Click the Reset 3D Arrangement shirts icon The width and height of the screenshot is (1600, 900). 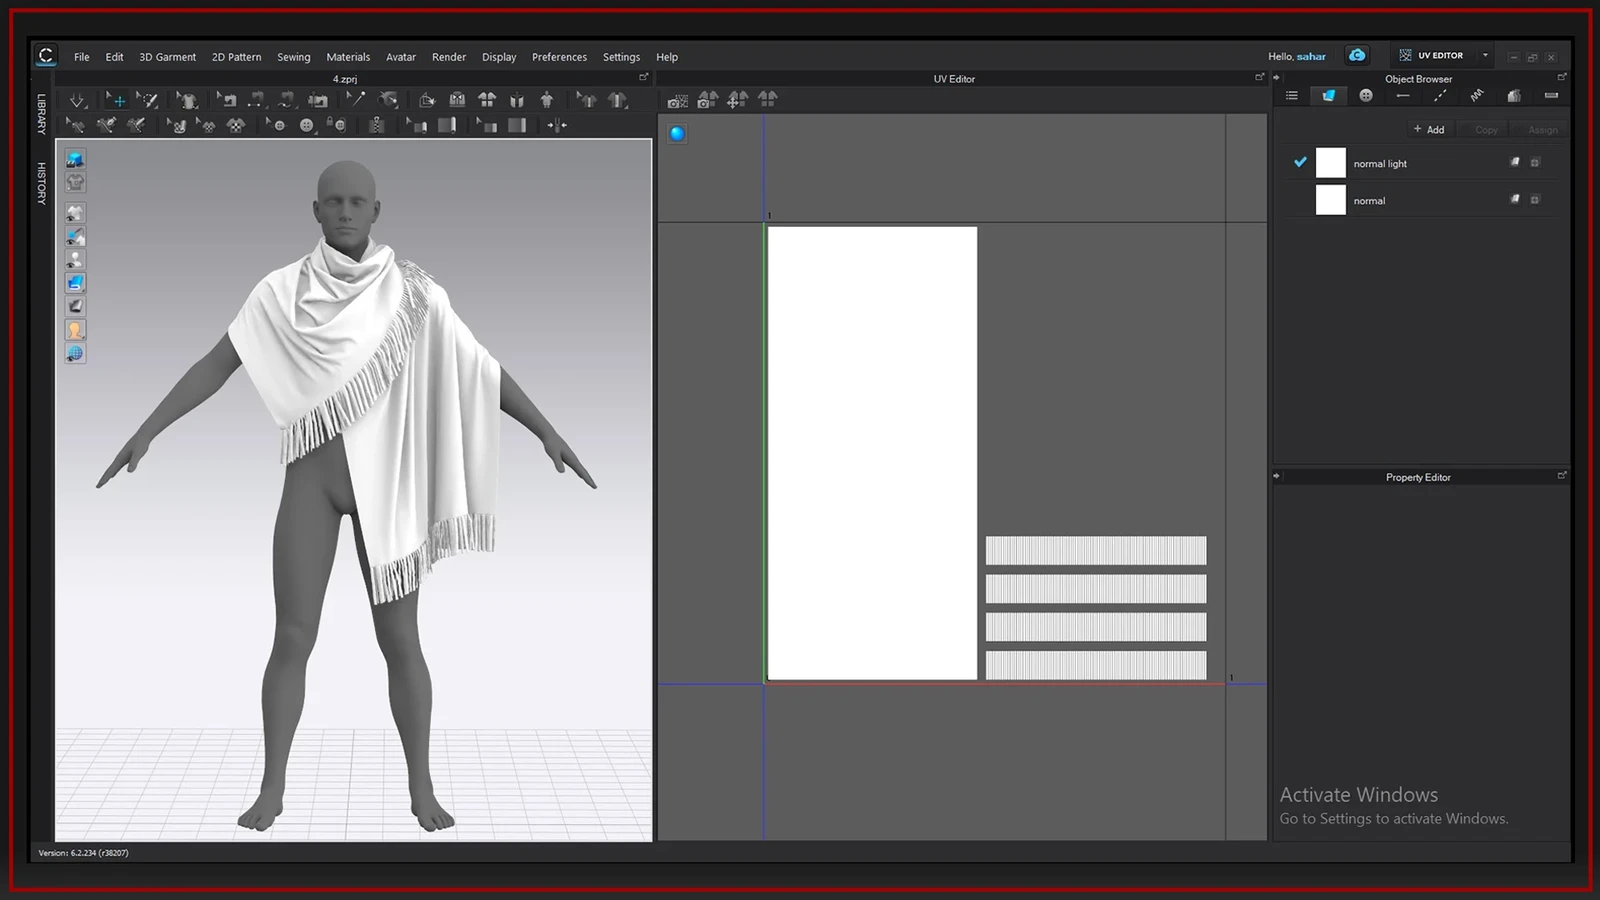(487, 100)
